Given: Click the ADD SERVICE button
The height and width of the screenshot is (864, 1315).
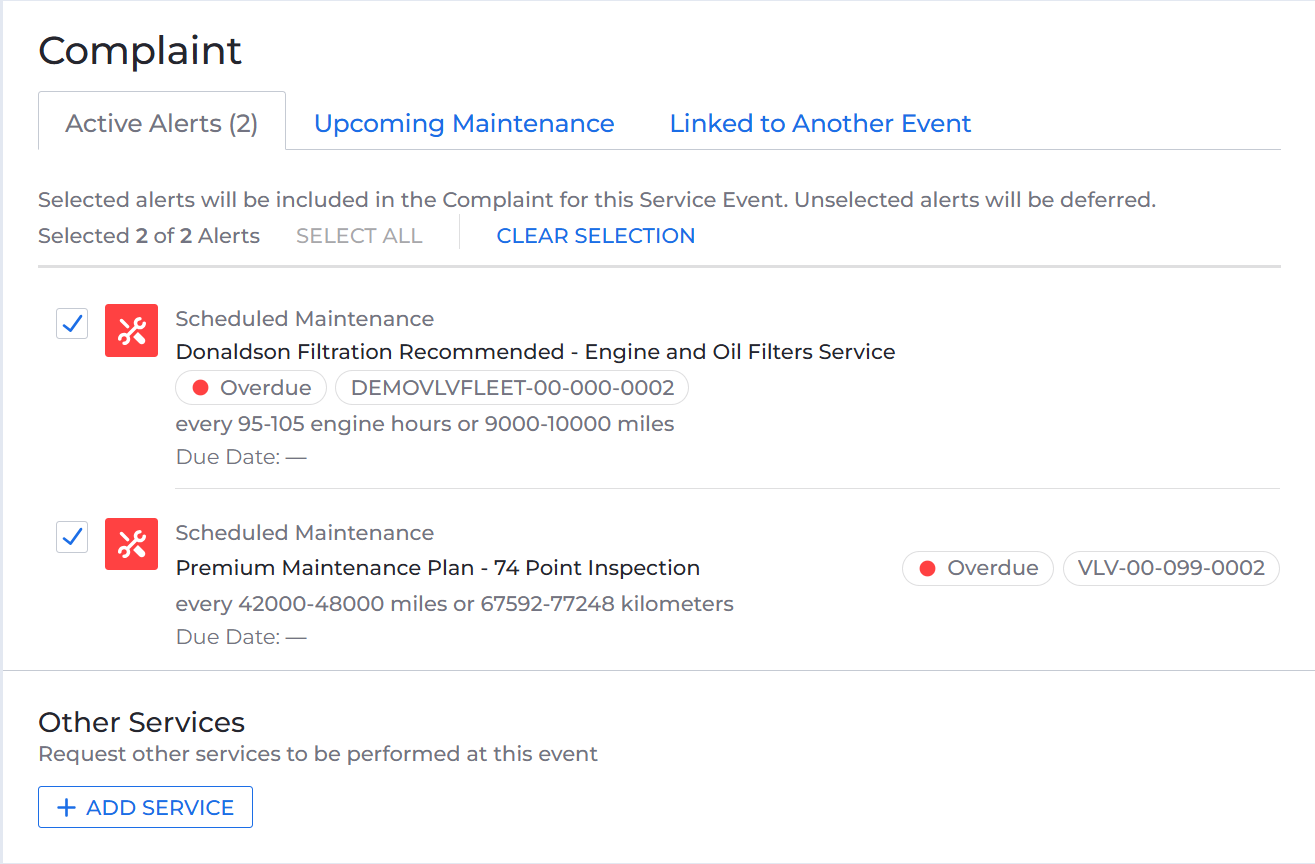Looking at the screenshot, I should point(145,807).
